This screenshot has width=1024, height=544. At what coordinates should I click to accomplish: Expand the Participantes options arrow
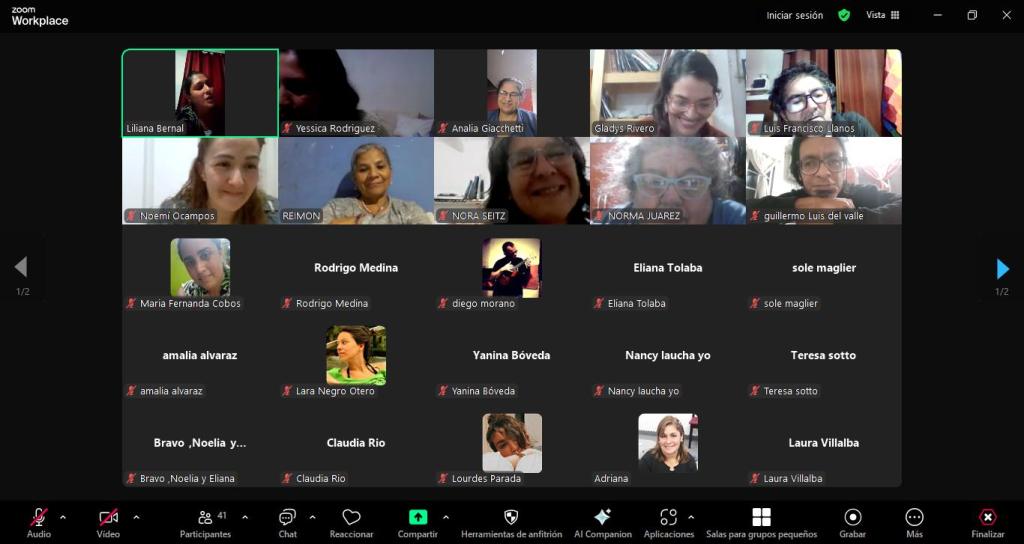click(x=245, y=517)
